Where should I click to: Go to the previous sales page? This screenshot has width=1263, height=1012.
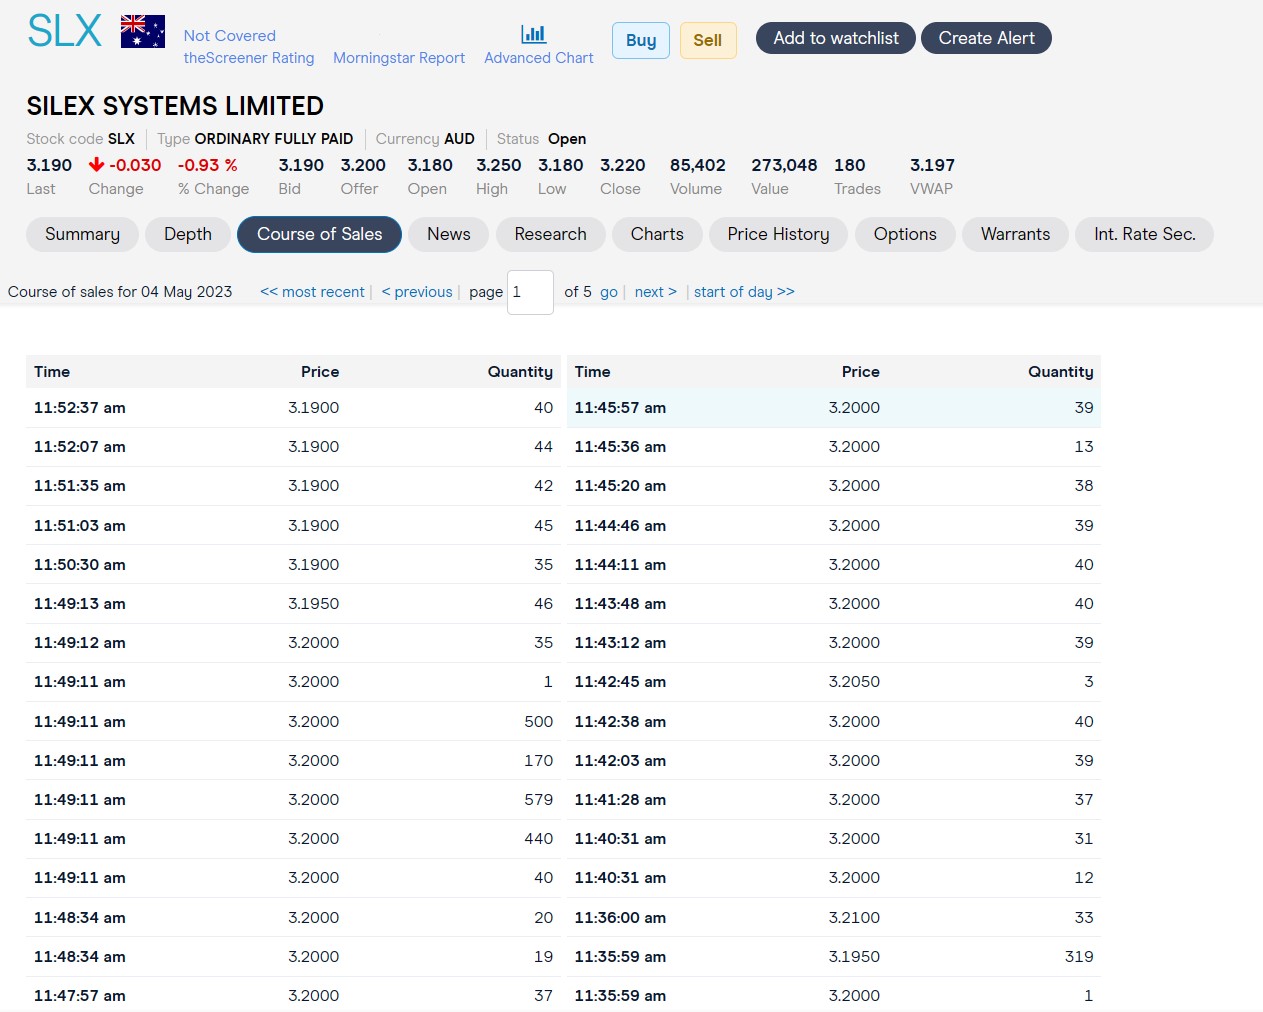tap(417, 292)
